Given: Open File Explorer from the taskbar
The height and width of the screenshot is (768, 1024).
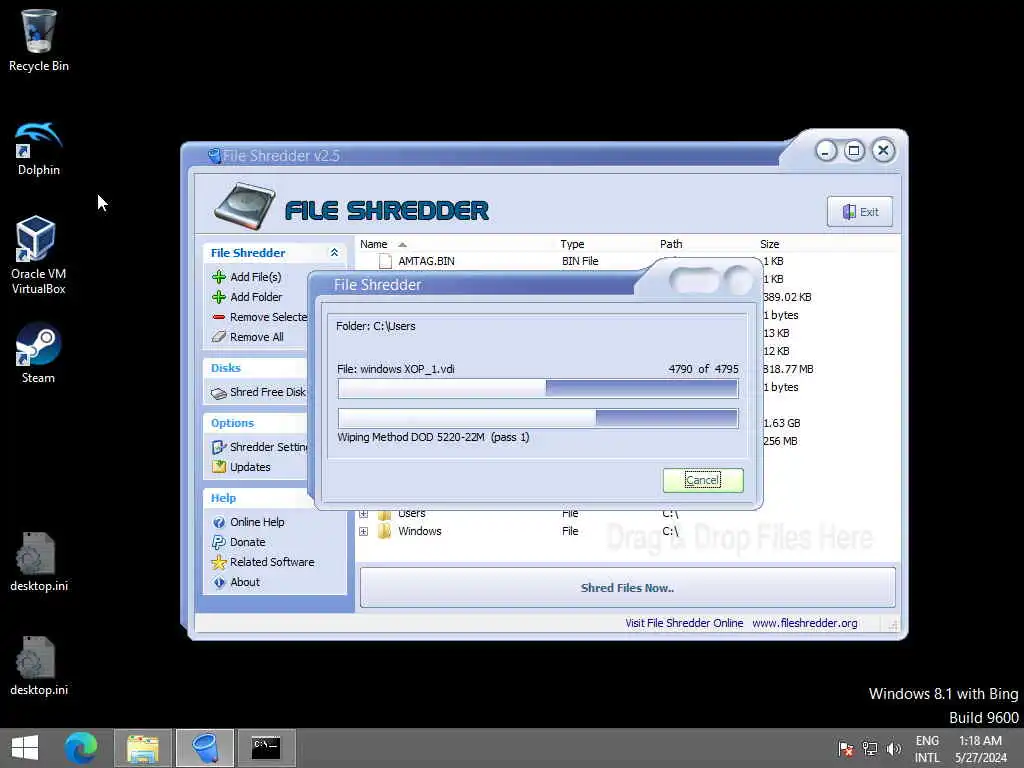Looking at the screenshot, I should tap(142, 748).
